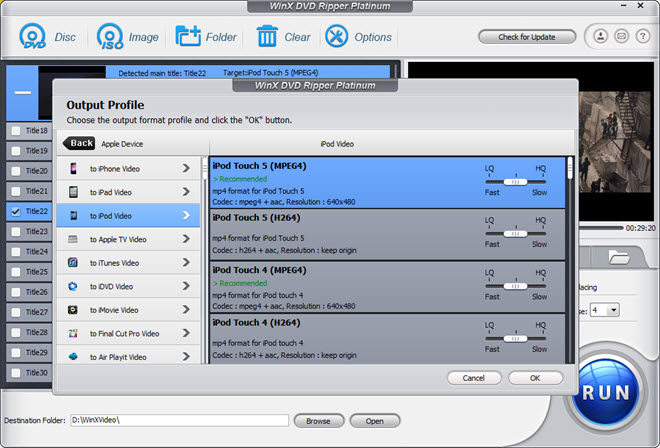Adjust iPod Touch 5 (MPEG4) quality slider
This screenshot has height=448, width=660.
(x=515, y=182)
